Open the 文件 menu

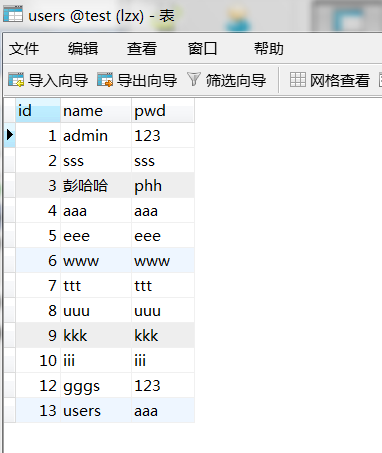24,49
